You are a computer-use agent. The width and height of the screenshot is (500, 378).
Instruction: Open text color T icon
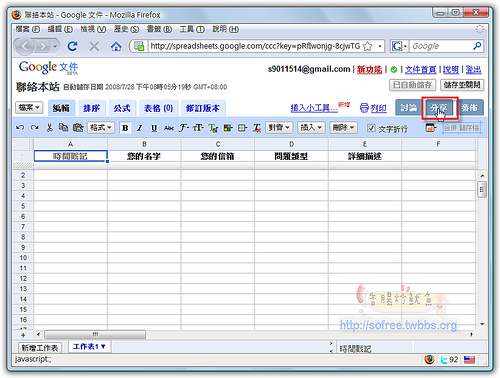pyautogui.click(x=213, y=128)
